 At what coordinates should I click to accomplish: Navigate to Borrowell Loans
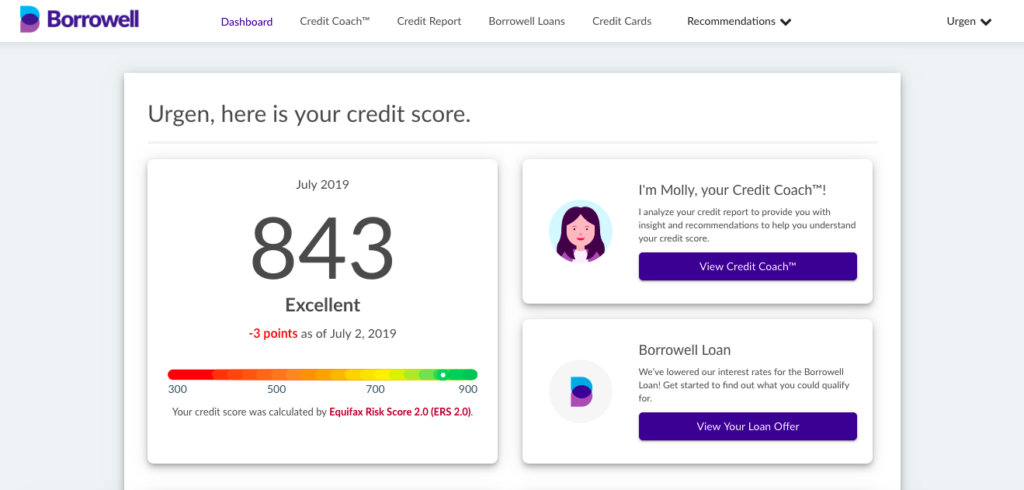coord(526,21)
